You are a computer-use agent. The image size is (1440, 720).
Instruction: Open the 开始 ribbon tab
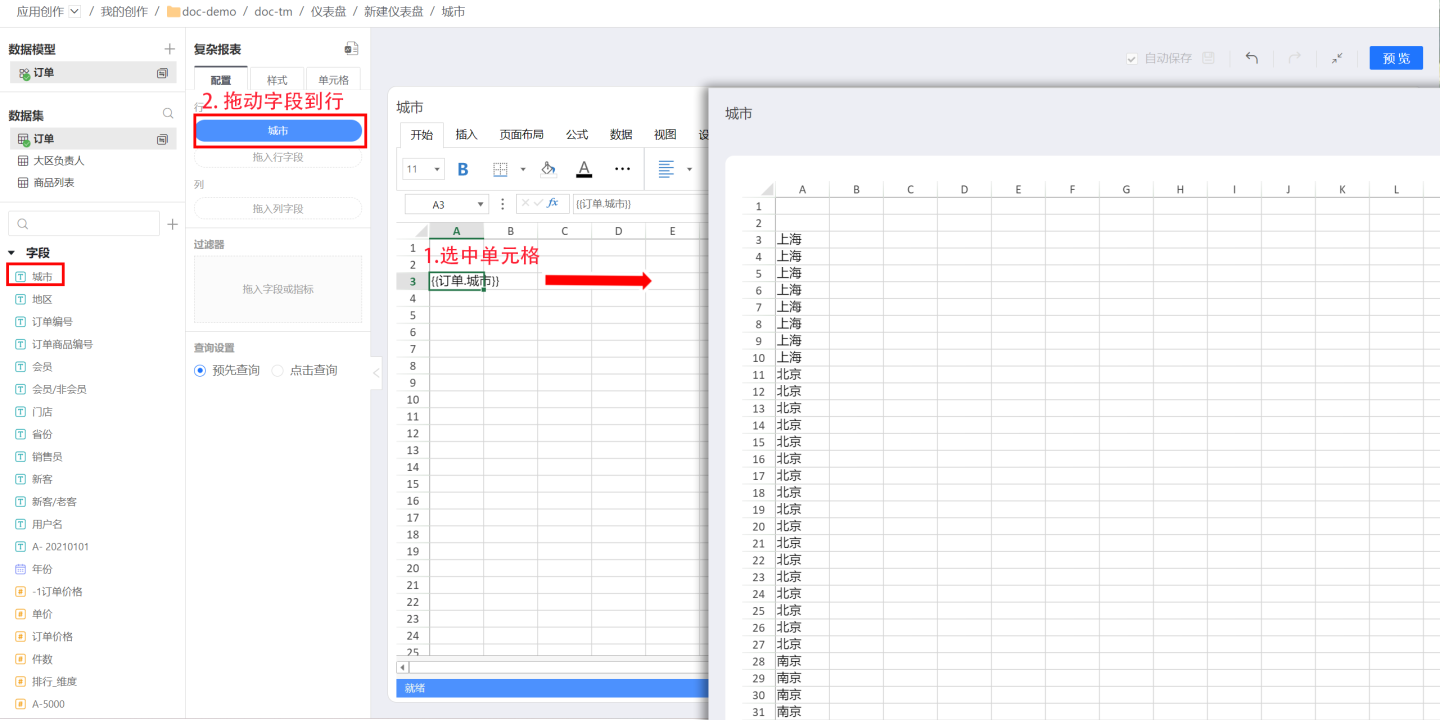(421, 135)
